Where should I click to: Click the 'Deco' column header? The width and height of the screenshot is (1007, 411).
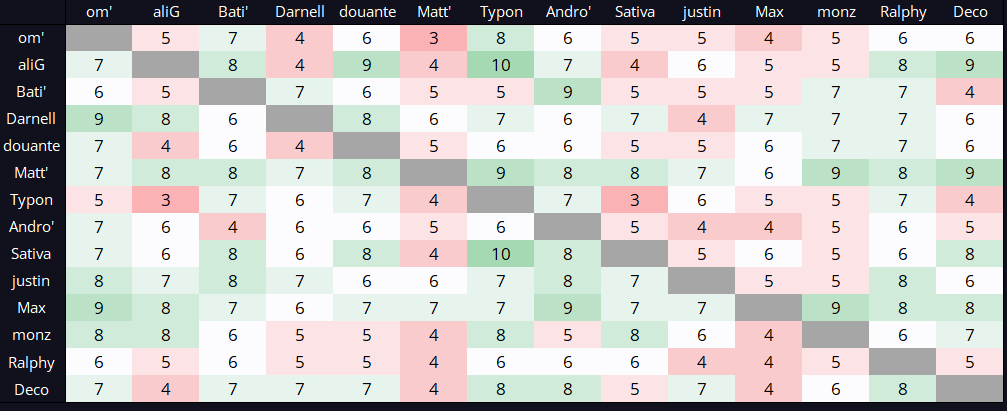pyautogui.click(x=969, y=12)
